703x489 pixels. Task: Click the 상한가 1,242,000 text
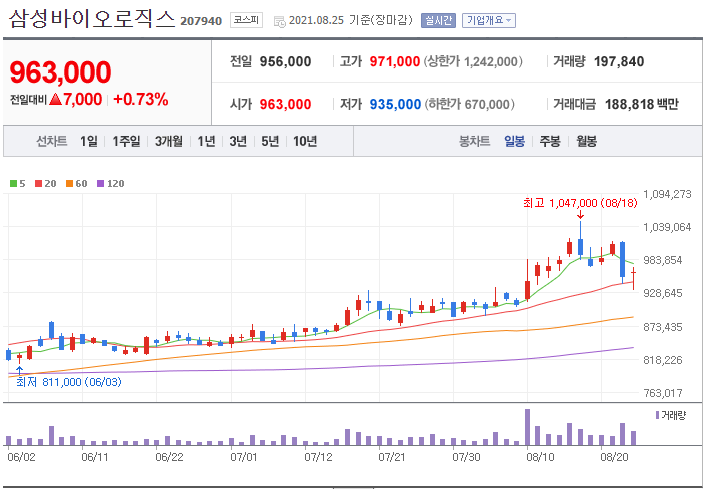pos(473,61)
